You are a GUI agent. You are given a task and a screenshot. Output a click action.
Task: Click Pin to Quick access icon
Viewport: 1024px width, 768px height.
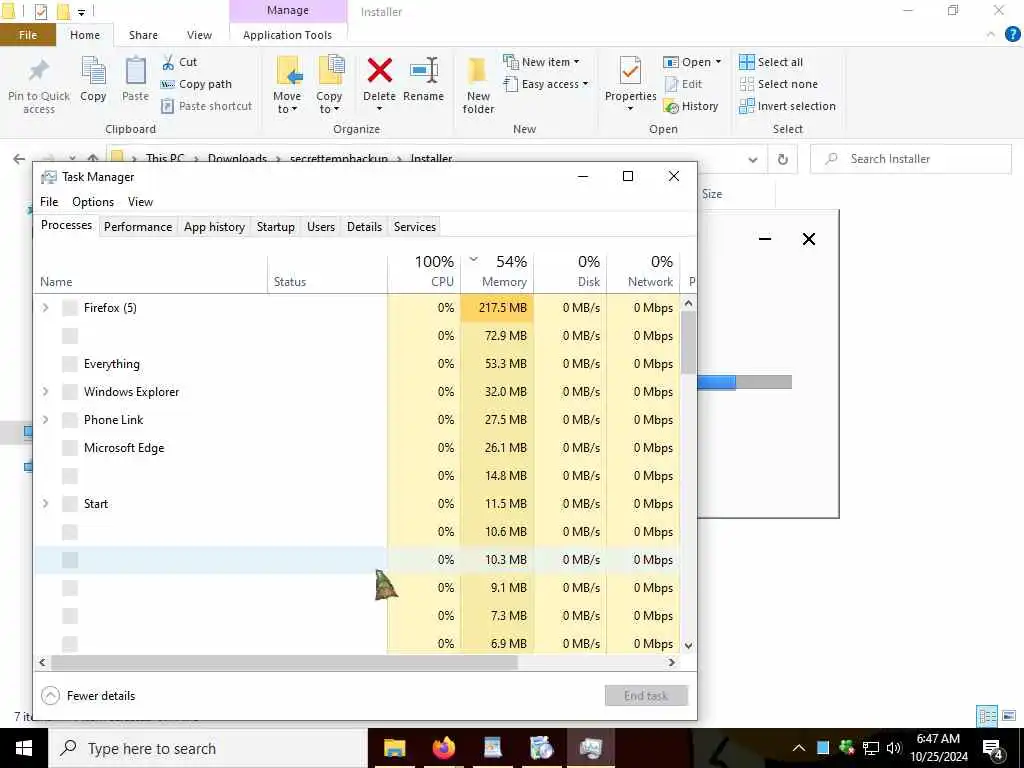pos(39,72)
